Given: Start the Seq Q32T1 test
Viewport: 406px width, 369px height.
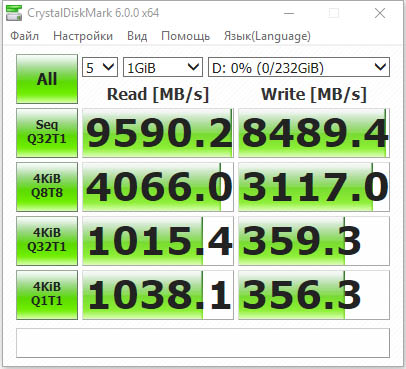Looking at the screenshot, I should 47,133.
